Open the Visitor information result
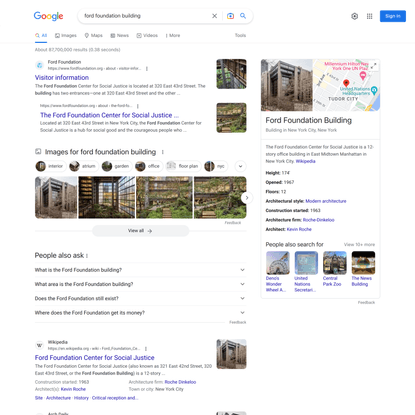Image resolution: width=415 pixels, height=415 pixels. (x=62, y=78)
